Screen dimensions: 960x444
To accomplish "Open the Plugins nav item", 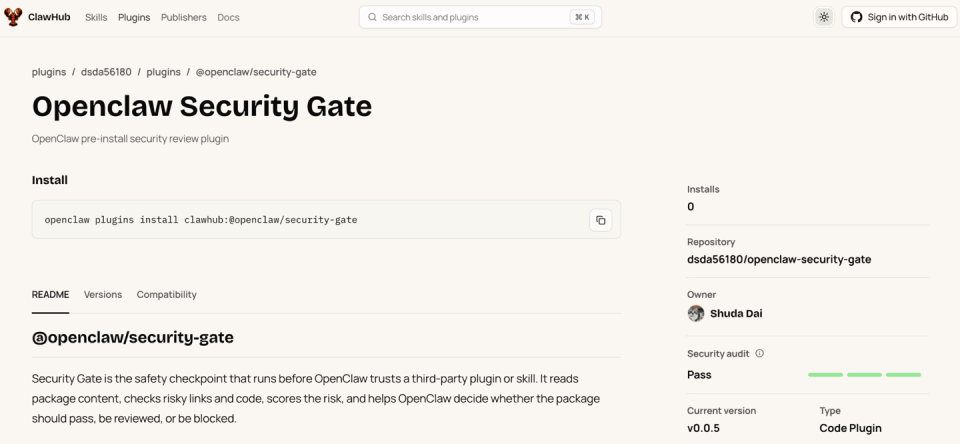I will [x=134, y=17].
